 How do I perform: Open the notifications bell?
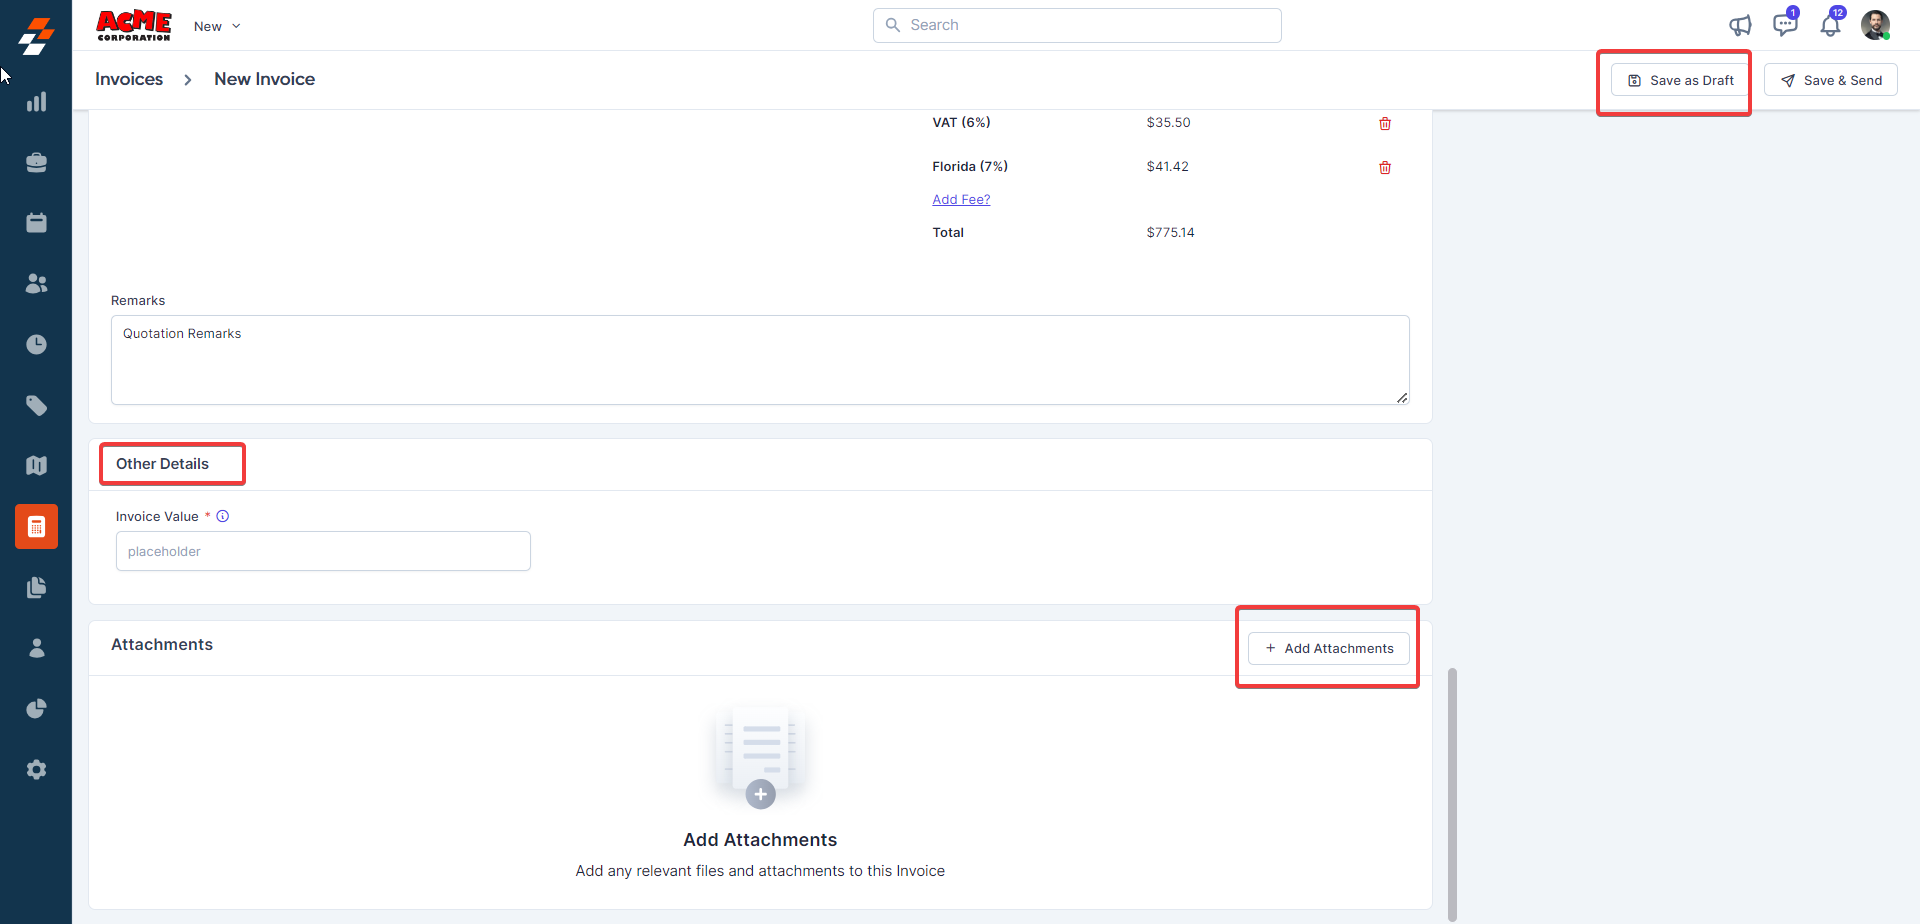point(1830,25)
